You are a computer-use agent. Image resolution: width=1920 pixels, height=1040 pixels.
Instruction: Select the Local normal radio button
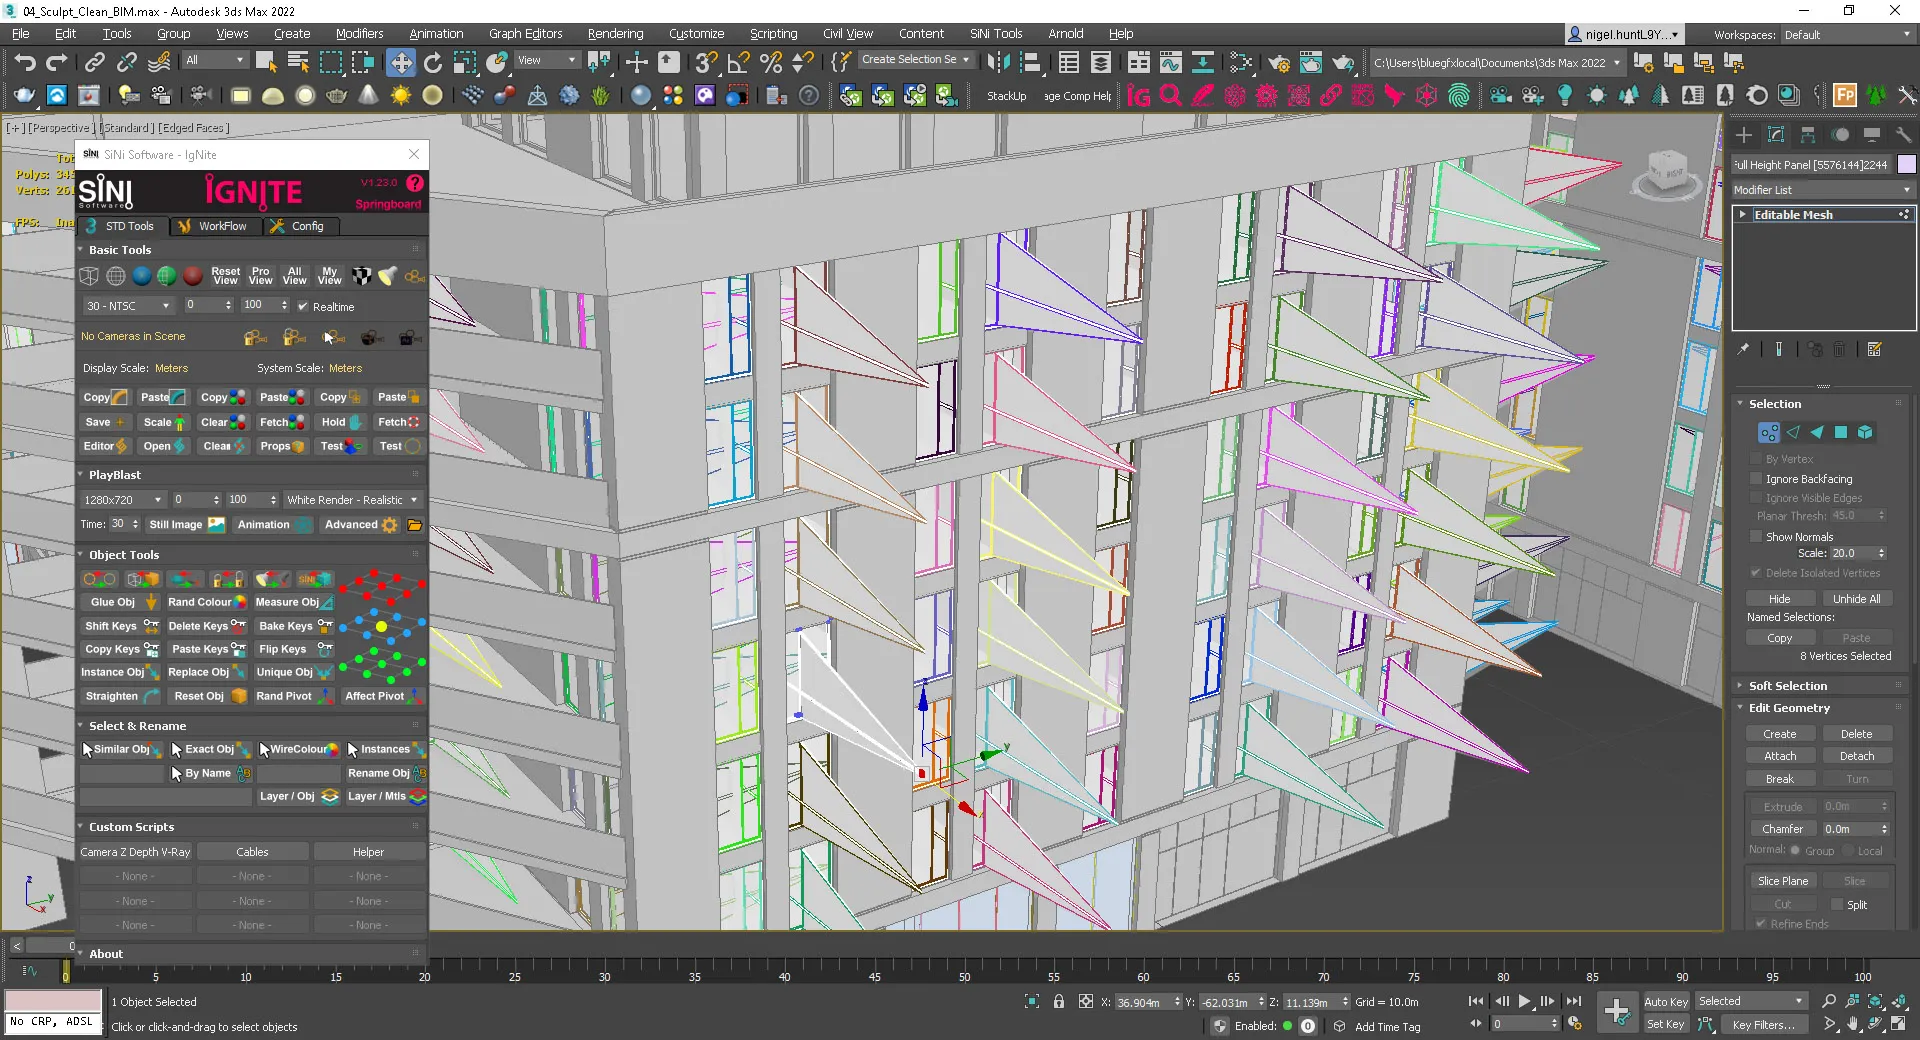coord(1848,851)
